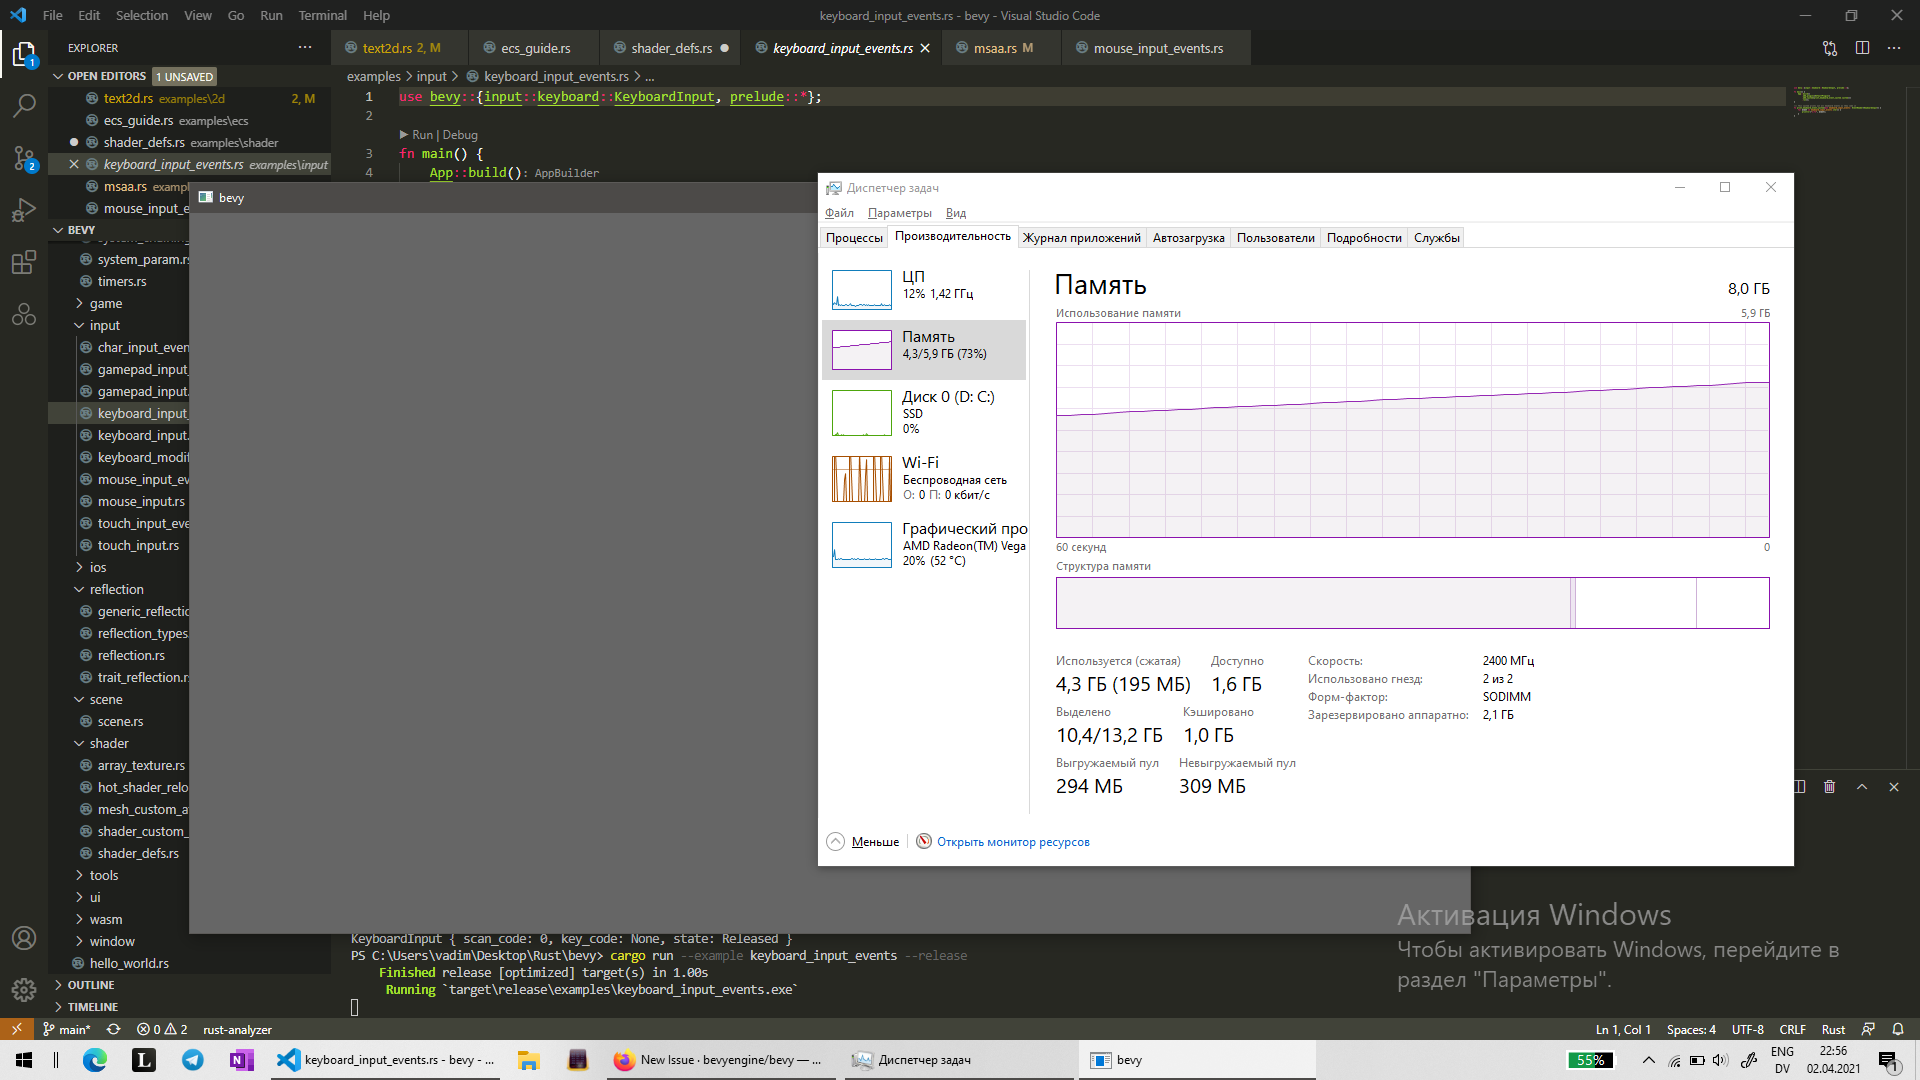The image size is (1920, 1080).
Task: Open Run and Debug view
Action: 24,210
